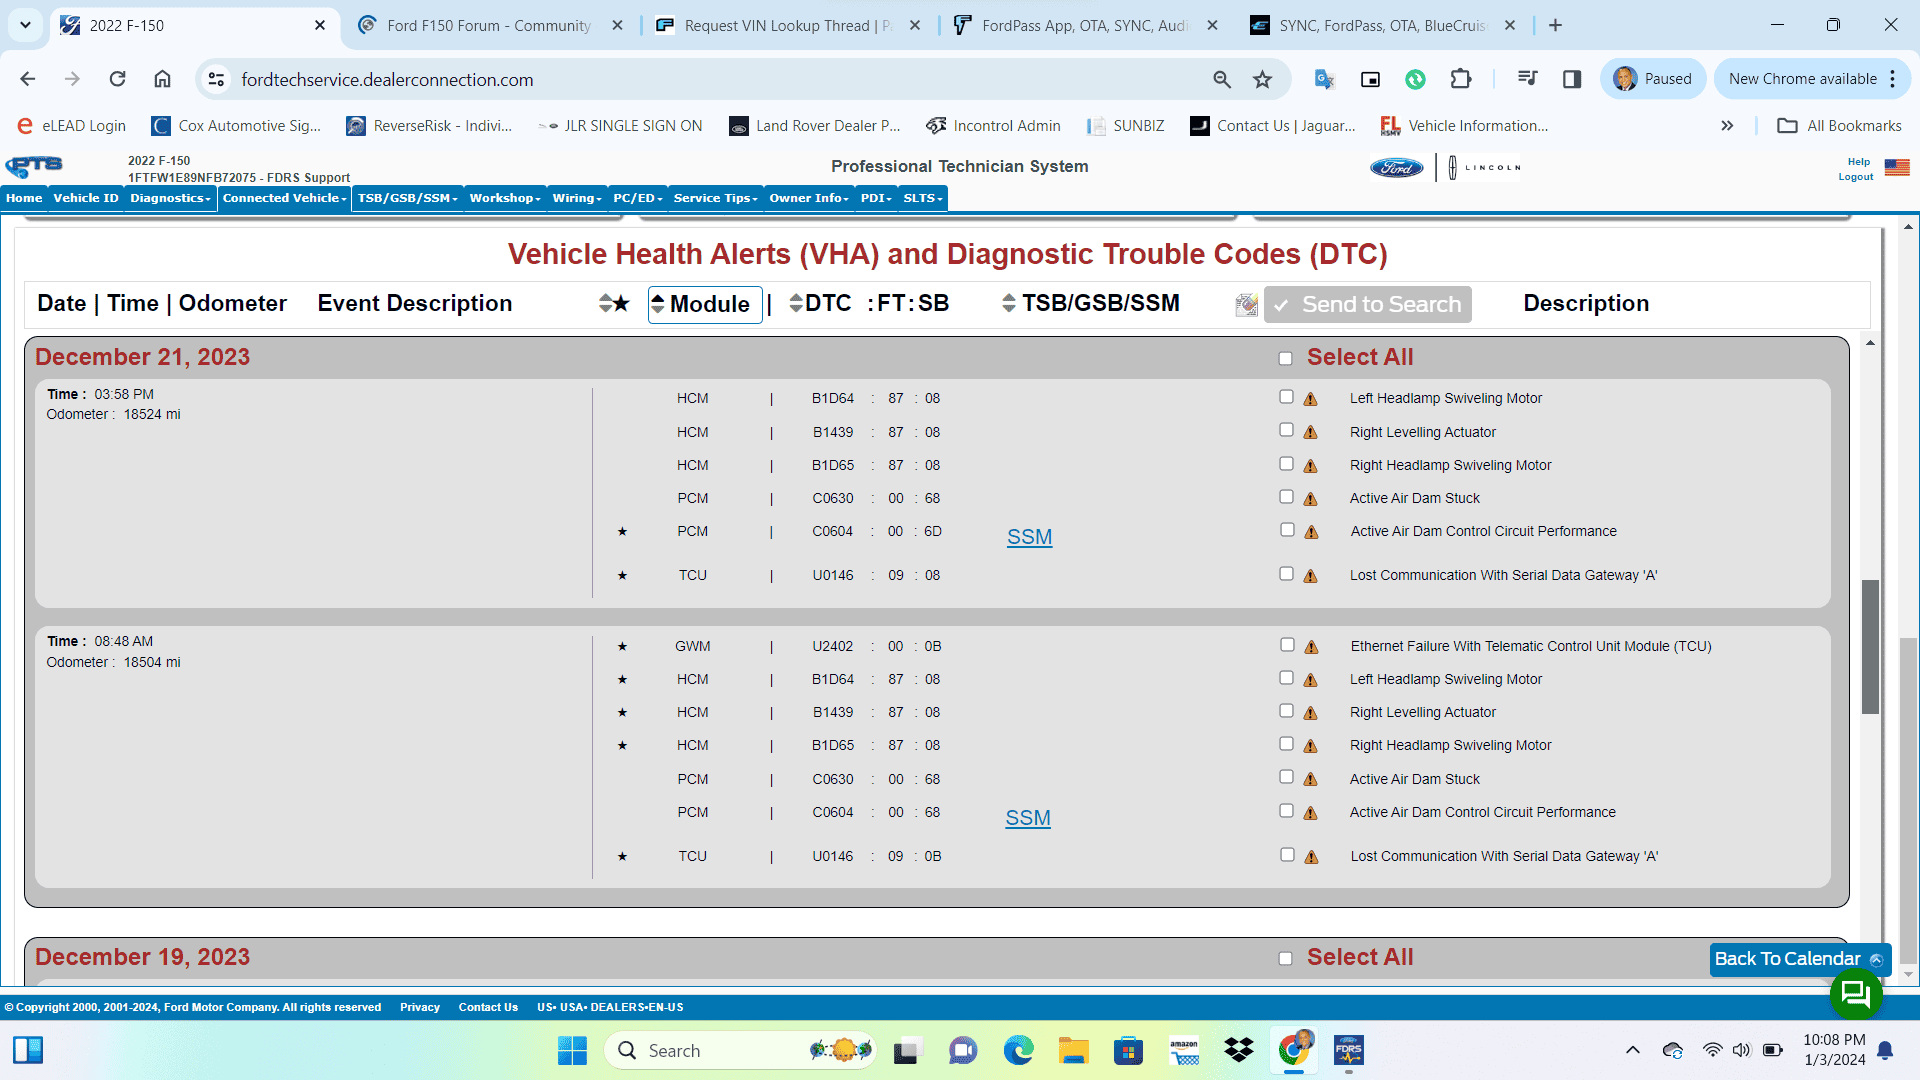Click the clipboard icon beside Send to Search
This screenshot has height=1080, width=1920.
[x=1246, y=305]
